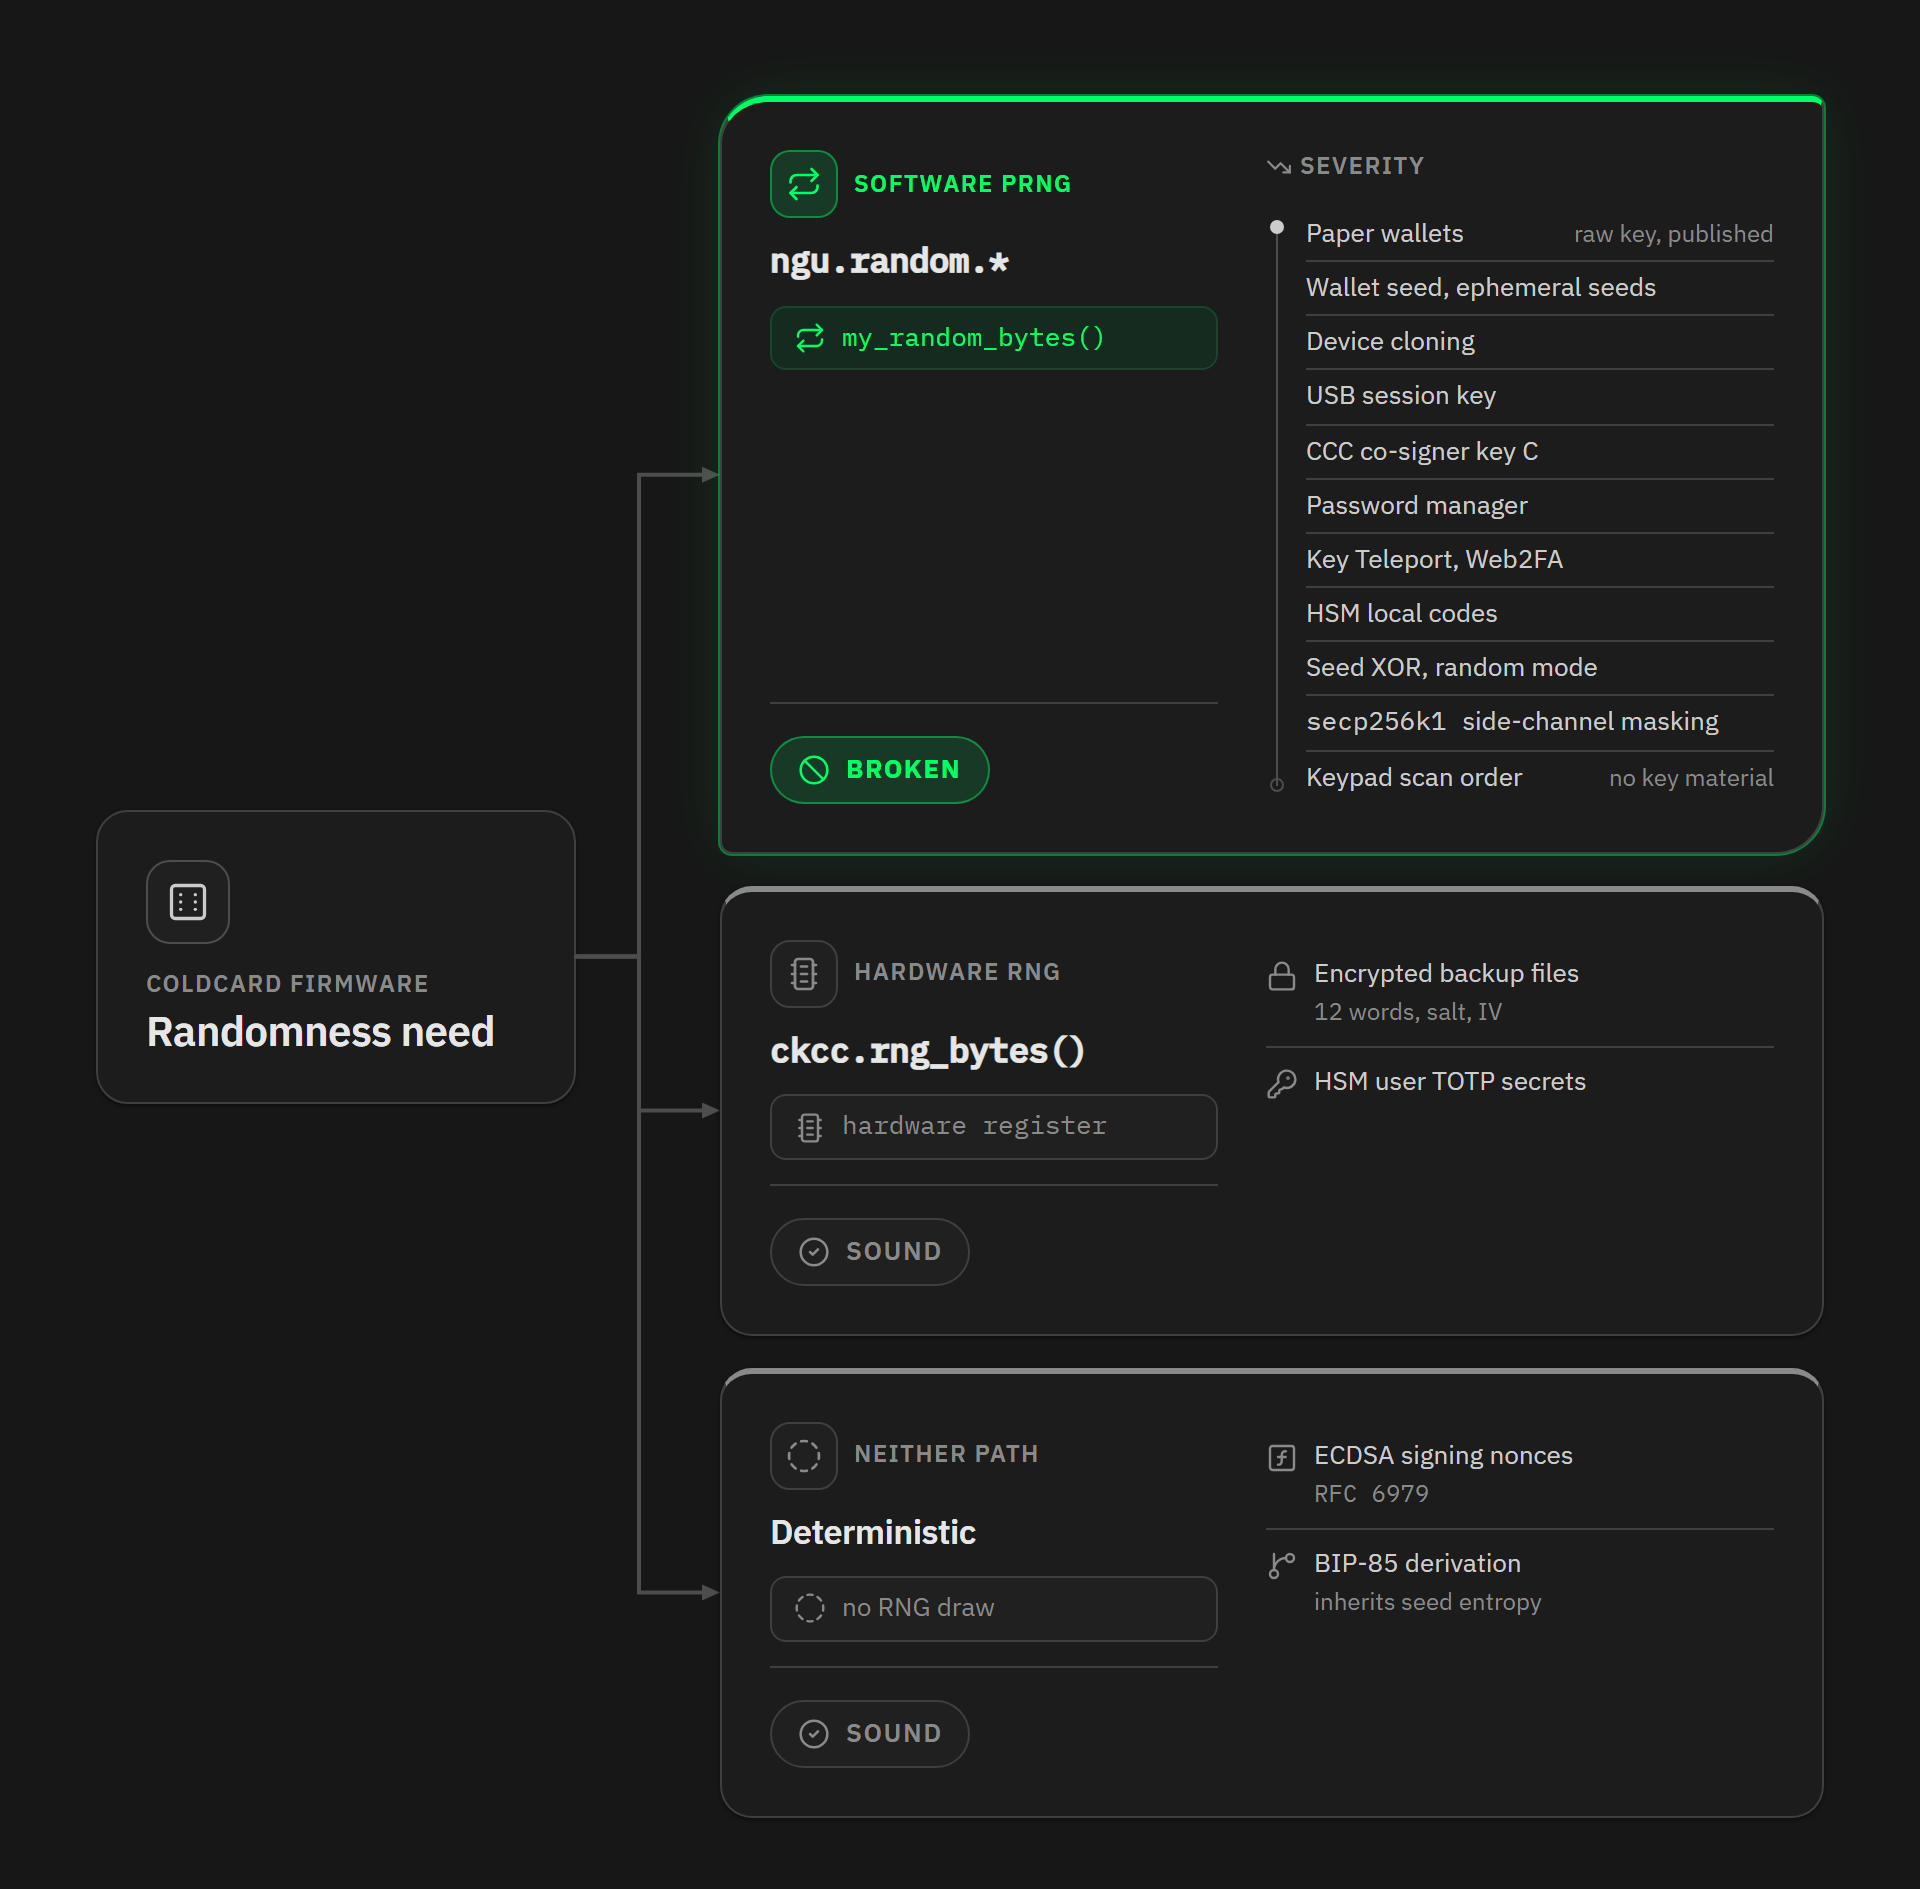Image resolution: width=1920 pixels, height=1889 pixels.
Task: Select the Password manager row
Action: coord(1540,506)
